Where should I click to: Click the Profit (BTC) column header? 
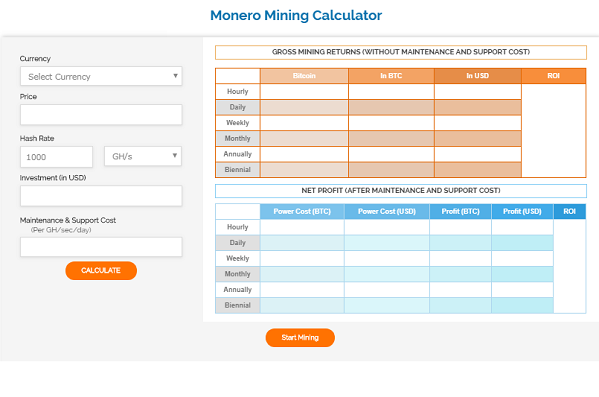pyautogui.click(x=461, y=211)
